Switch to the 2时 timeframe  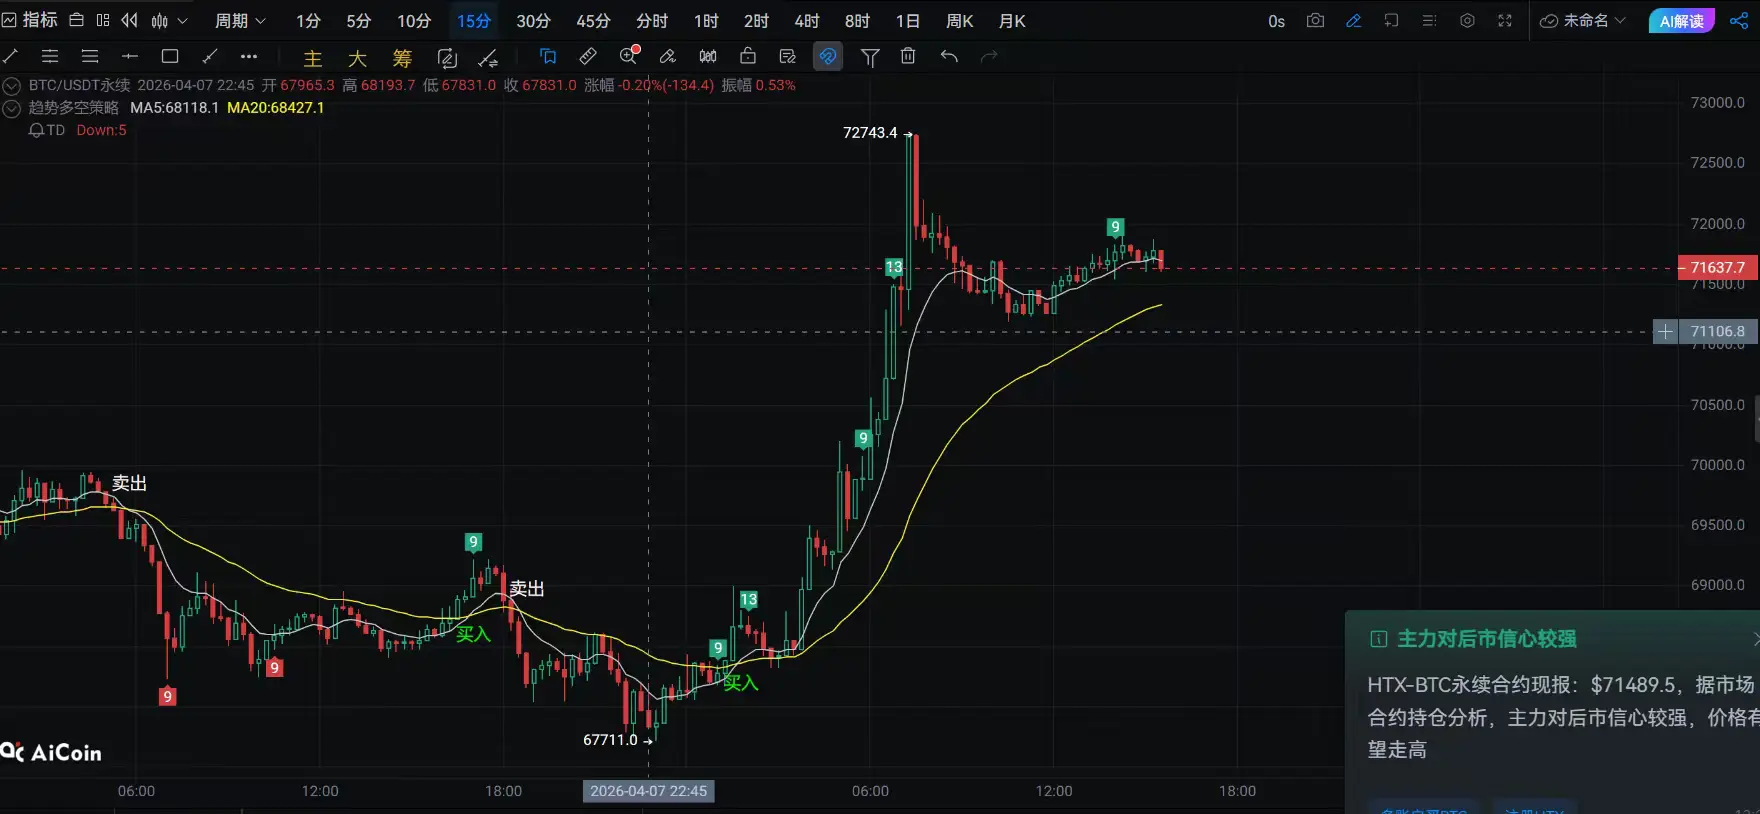coord(756,21)
